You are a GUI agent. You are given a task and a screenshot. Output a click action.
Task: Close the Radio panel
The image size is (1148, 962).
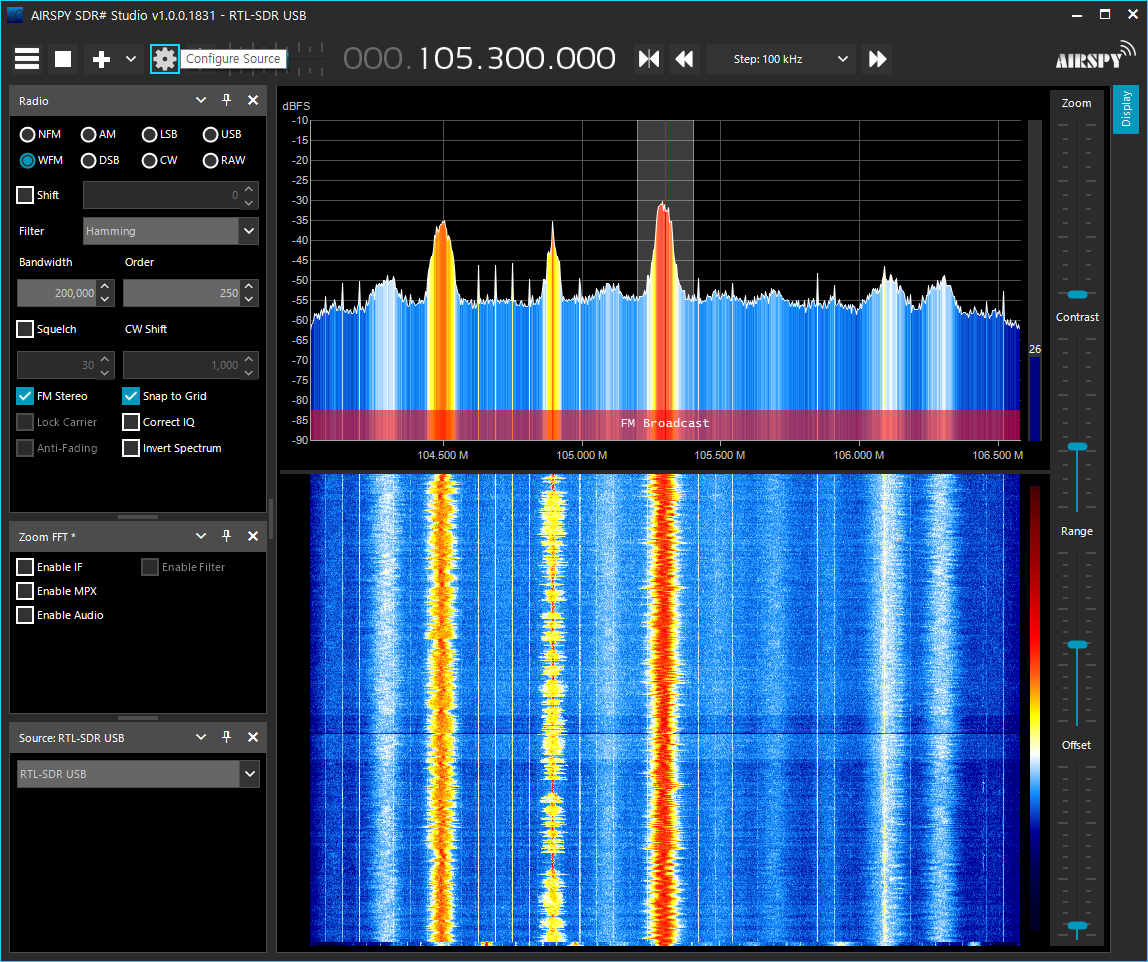253,100
